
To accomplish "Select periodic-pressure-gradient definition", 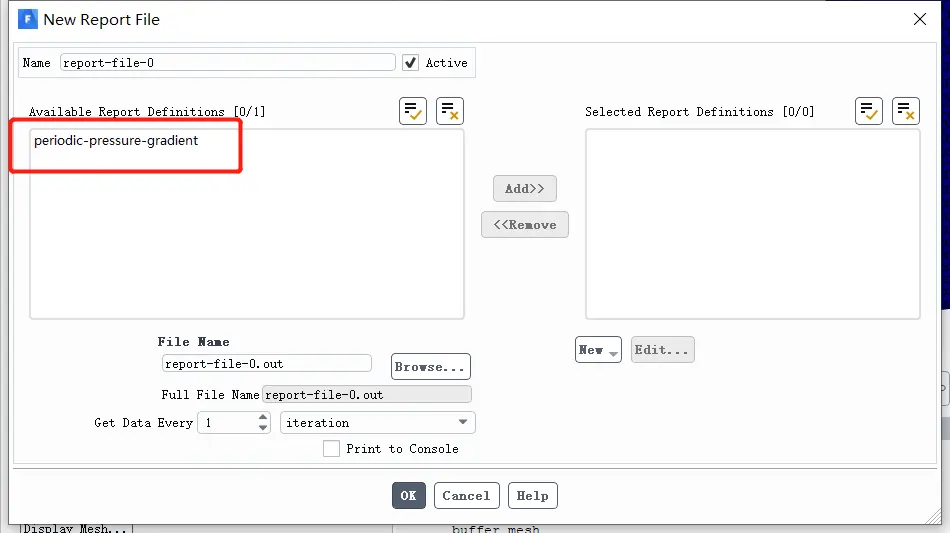I will point(116,141).
